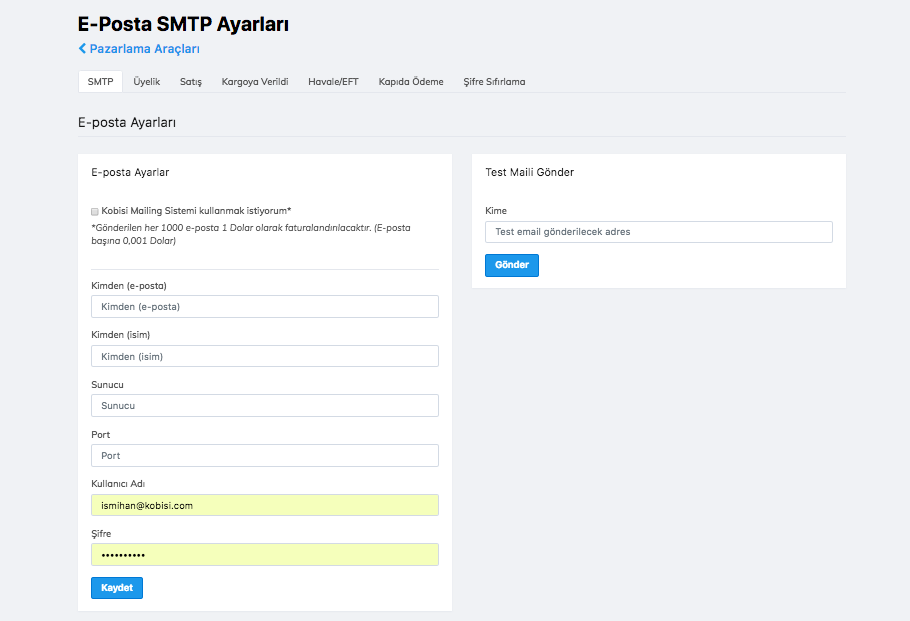The height and width of the screenshot is (621, 910).
Task: Click the Kimden (isim) text field
Action: (x=264, y=356)
